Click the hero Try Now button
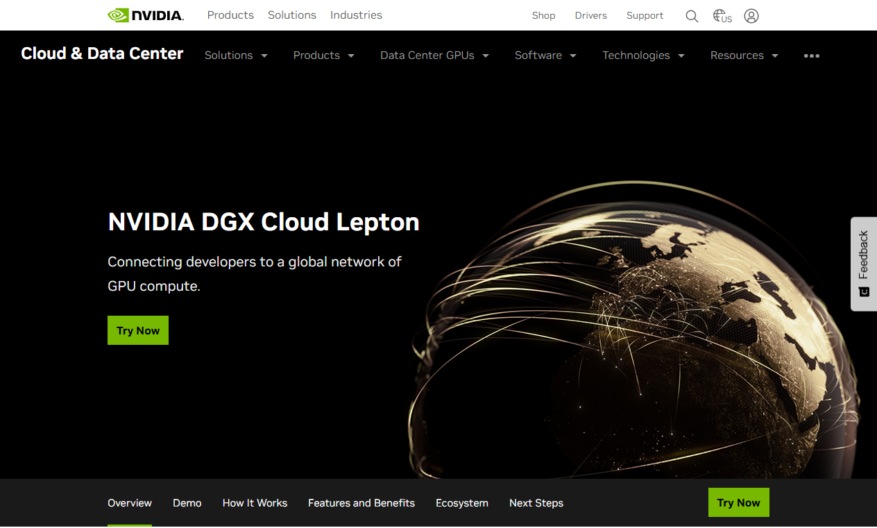Image resolution: width=877 pixels, height=528 pixels. click(x=138, y=331)
